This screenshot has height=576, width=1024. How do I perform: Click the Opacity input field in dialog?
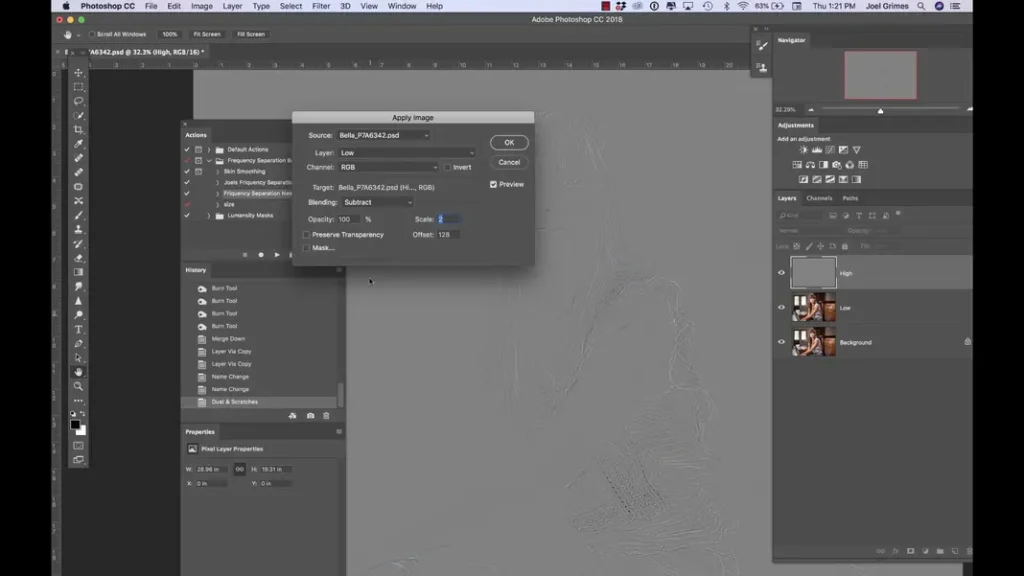click(348, 219)
